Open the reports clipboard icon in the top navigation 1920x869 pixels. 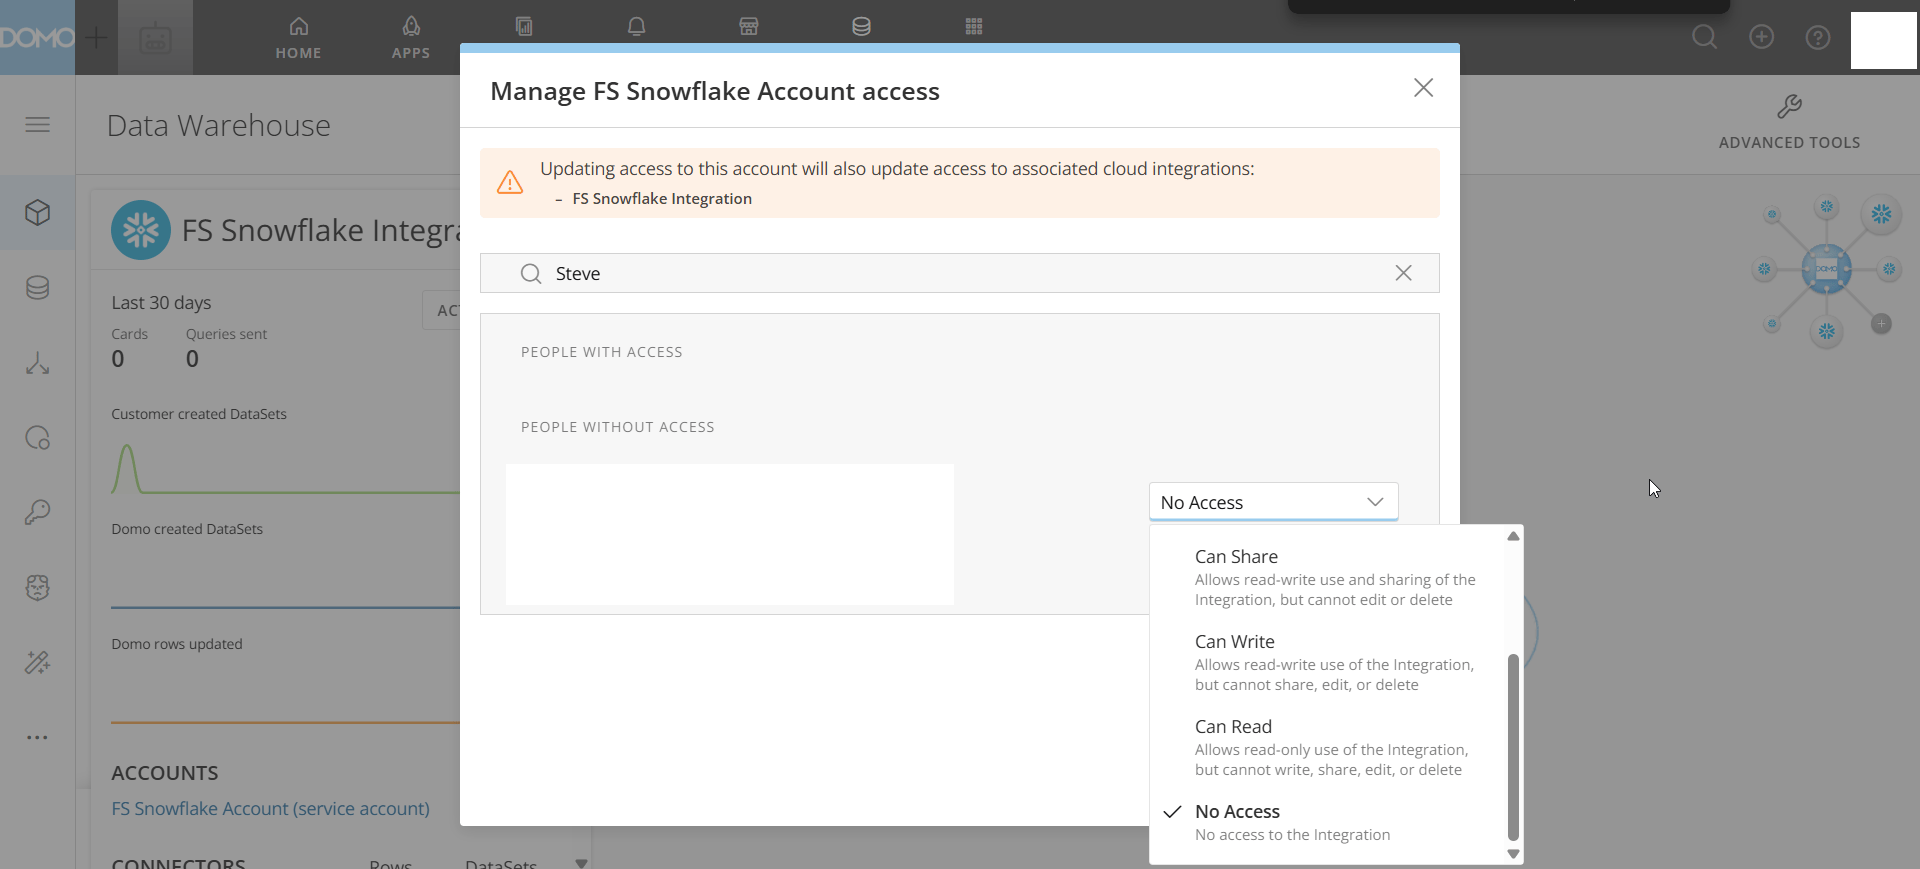coord(524,26)
